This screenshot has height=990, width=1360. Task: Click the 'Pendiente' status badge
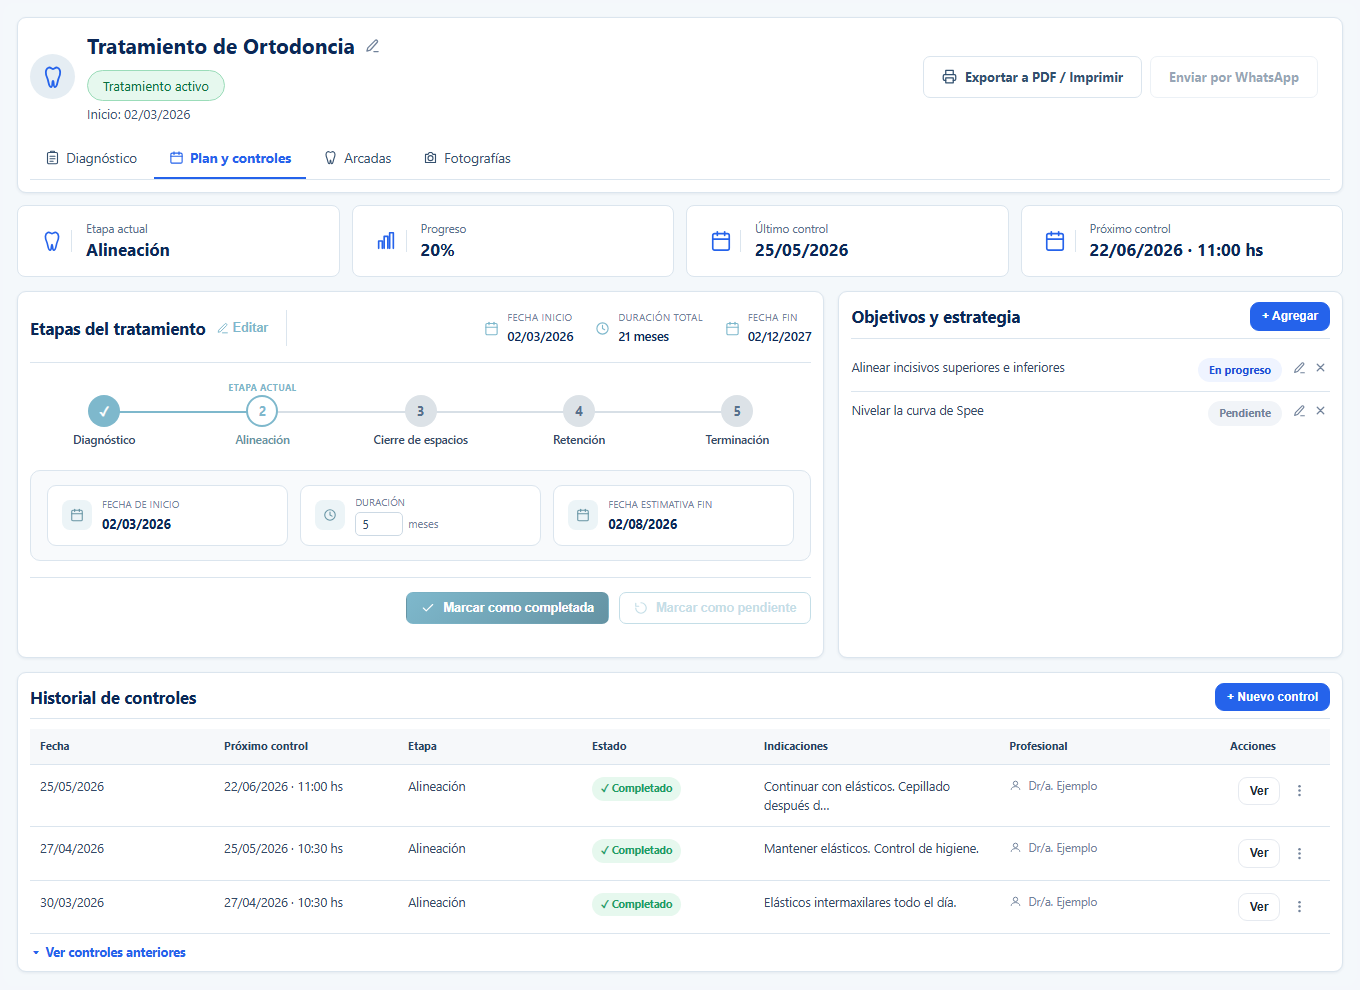1245,413
